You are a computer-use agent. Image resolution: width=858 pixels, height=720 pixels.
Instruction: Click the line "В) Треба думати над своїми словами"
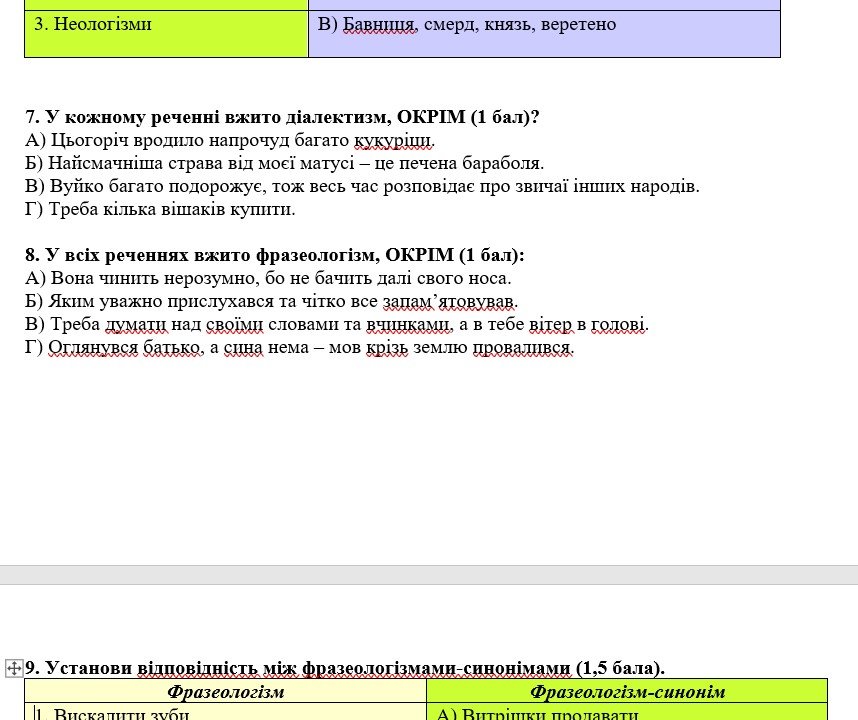pos(337,324)
